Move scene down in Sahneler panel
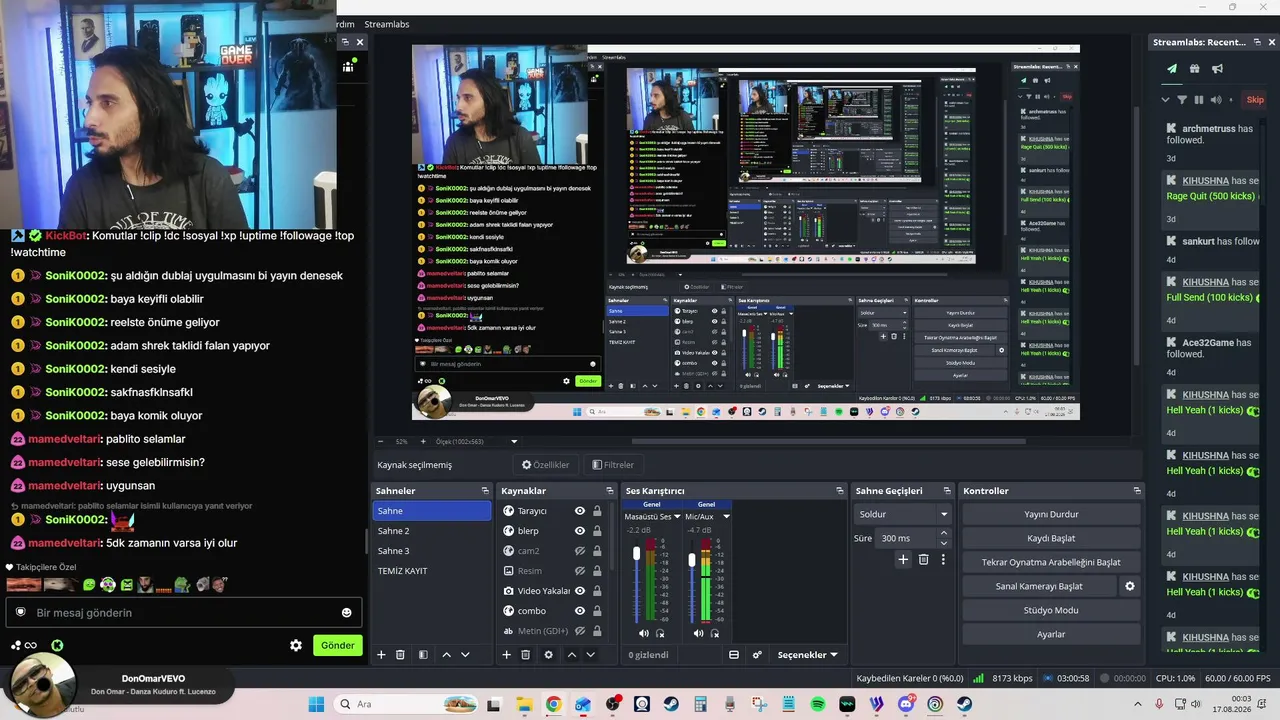This screenshot has height=720, width=1280. coord(465,655)
